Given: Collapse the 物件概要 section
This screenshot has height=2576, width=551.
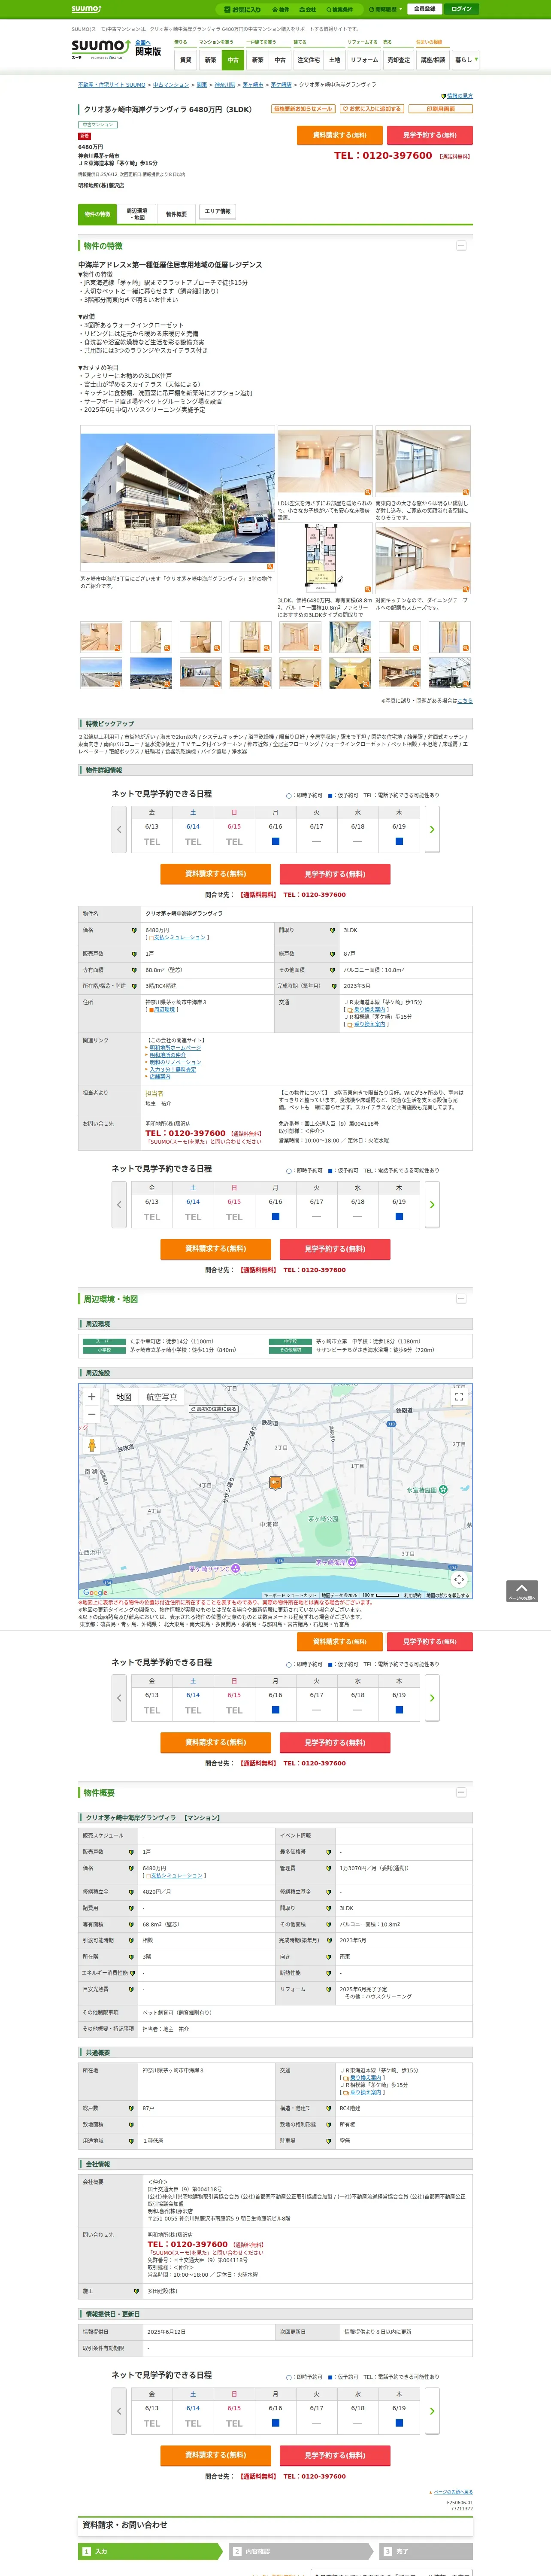Looking at the screenshot, I should tap(461, 1793).
